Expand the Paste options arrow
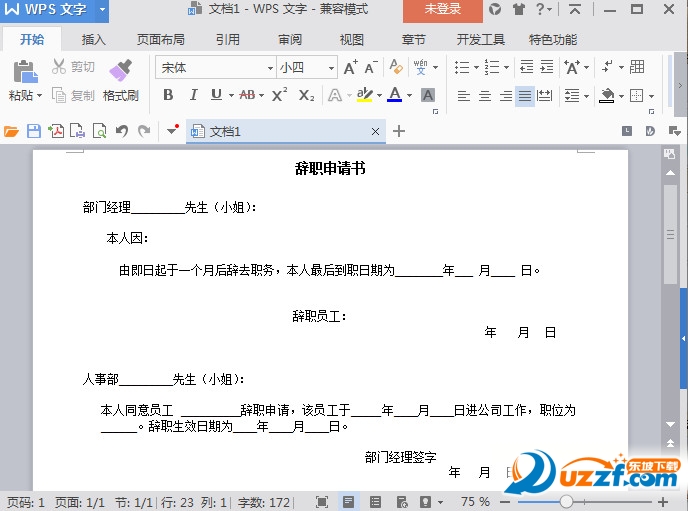Viewport: 688px width, 511px height. point(39,96)
